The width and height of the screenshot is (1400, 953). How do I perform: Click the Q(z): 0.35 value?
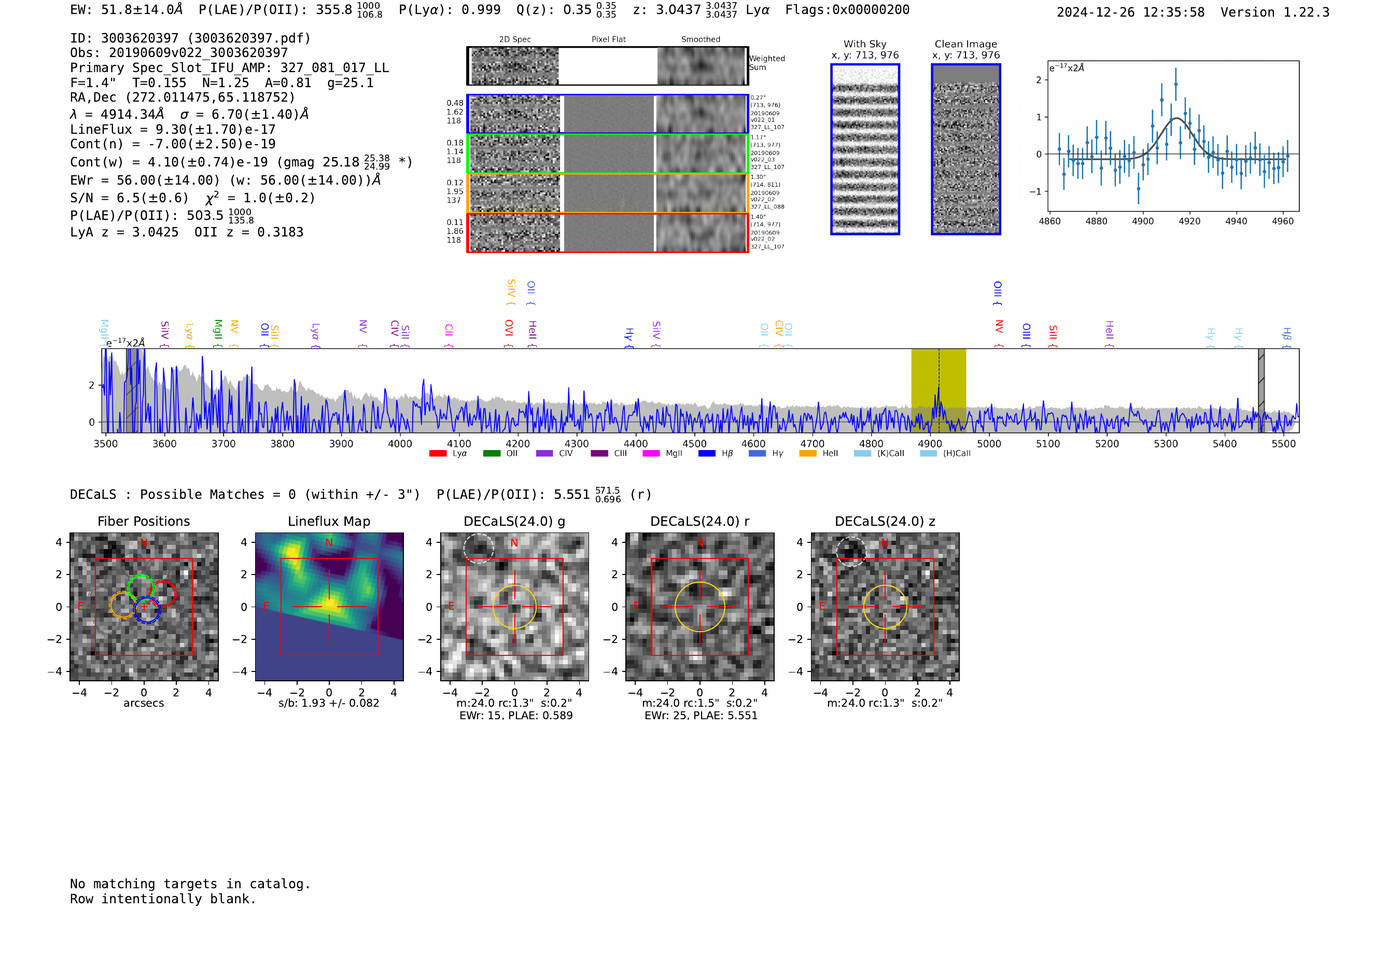[567, 10]
